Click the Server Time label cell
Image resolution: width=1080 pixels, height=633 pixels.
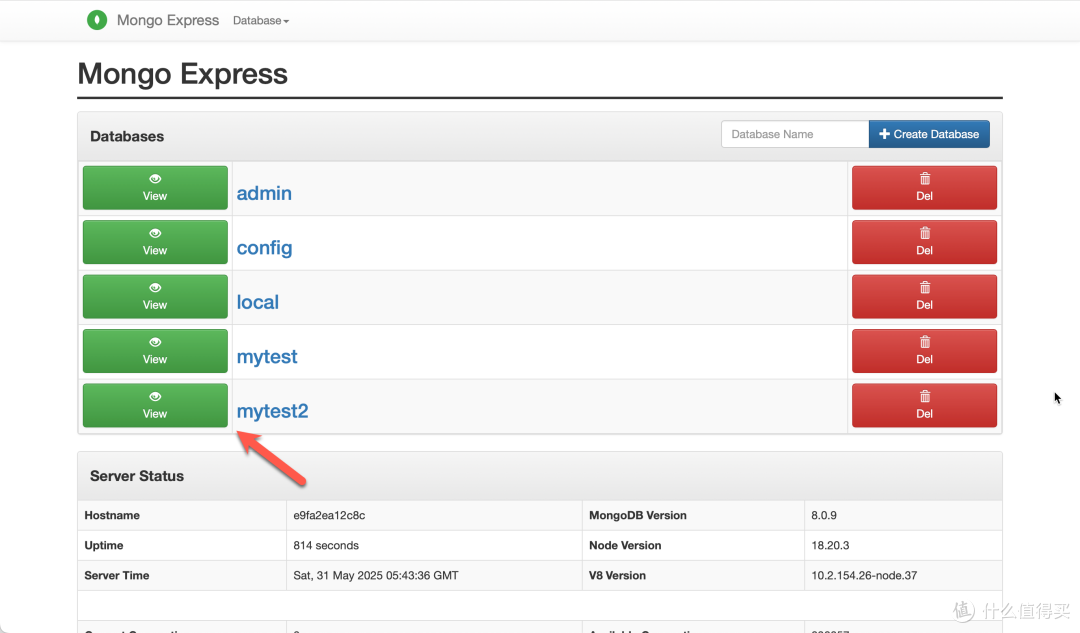[x=182, y=575]
